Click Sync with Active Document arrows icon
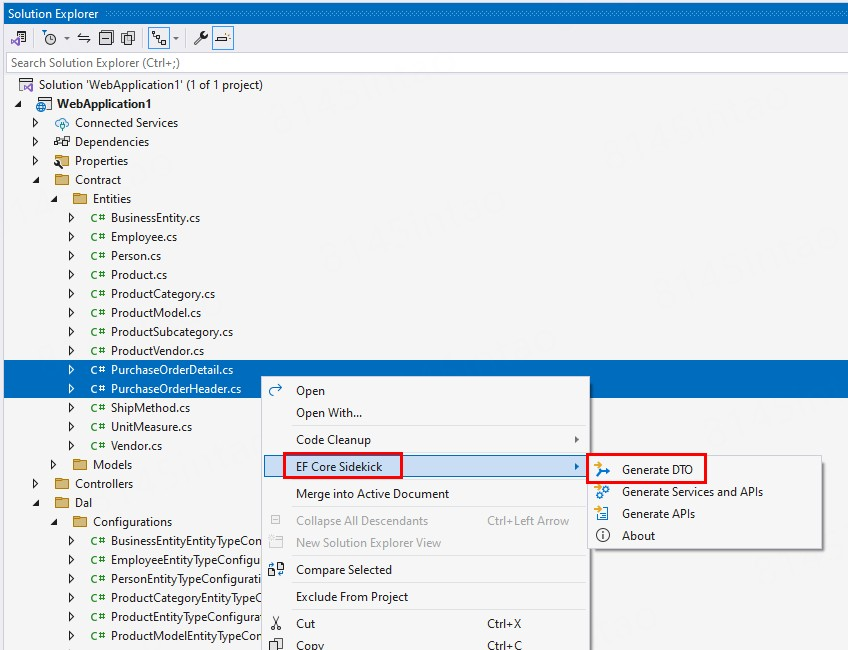Image resolution: width=848 pixels, height=650 pixels. [84, 38]
